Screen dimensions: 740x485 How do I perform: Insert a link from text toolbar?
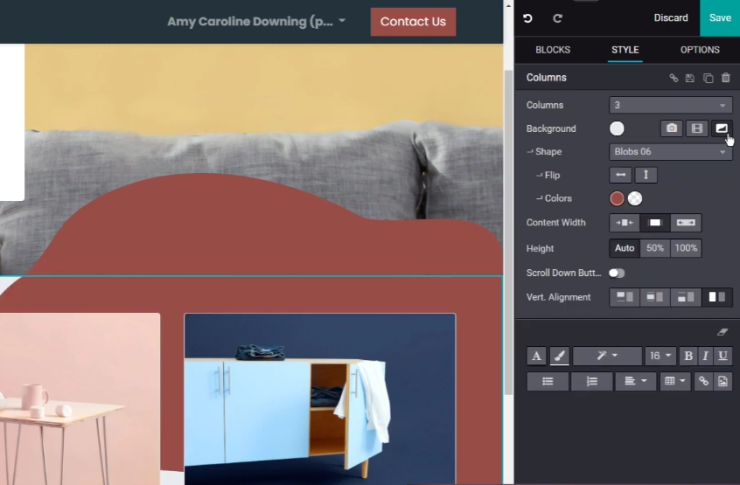[703, 381]
